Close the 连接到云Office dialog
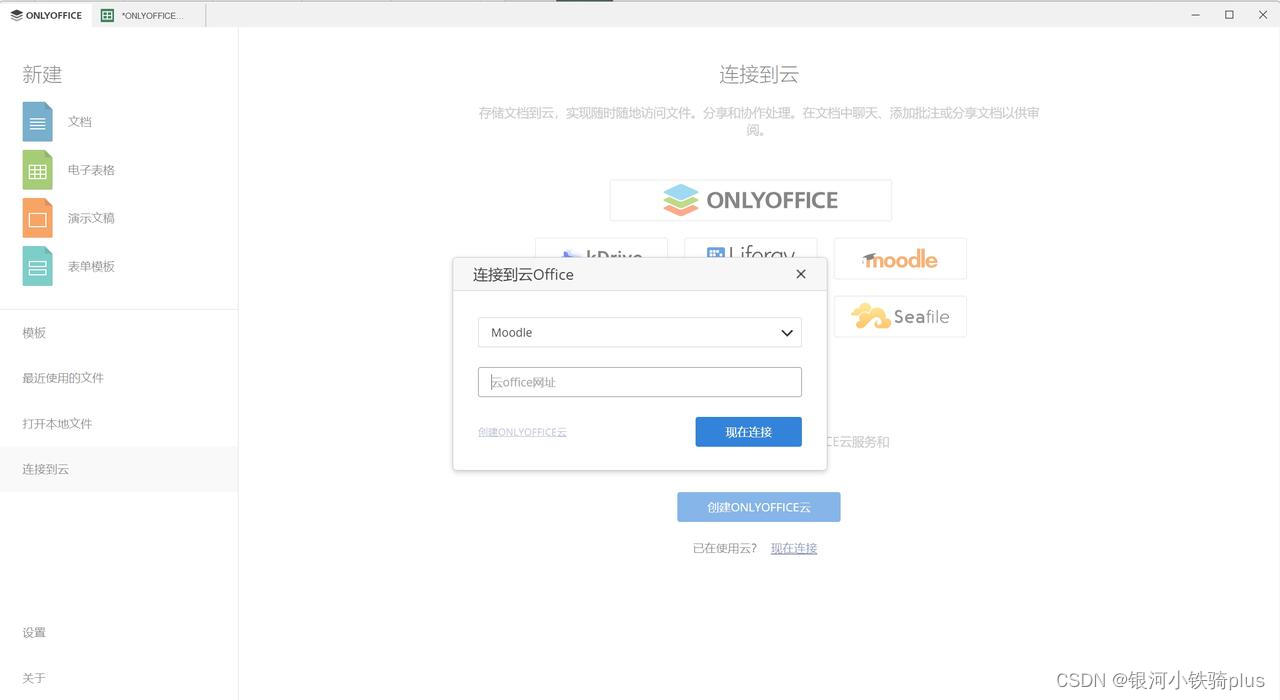1280x700 pixels. coord(800,274)
